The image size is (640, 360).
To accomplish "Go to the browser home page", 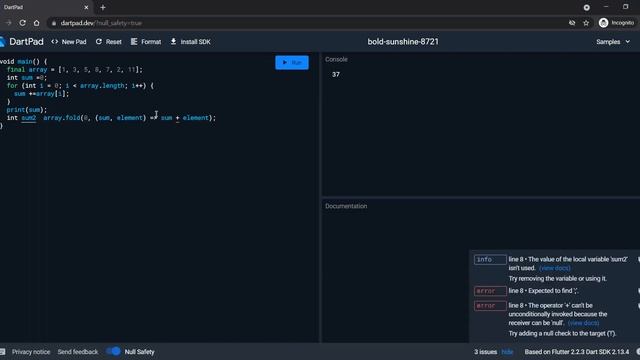I will coord(36,23).
